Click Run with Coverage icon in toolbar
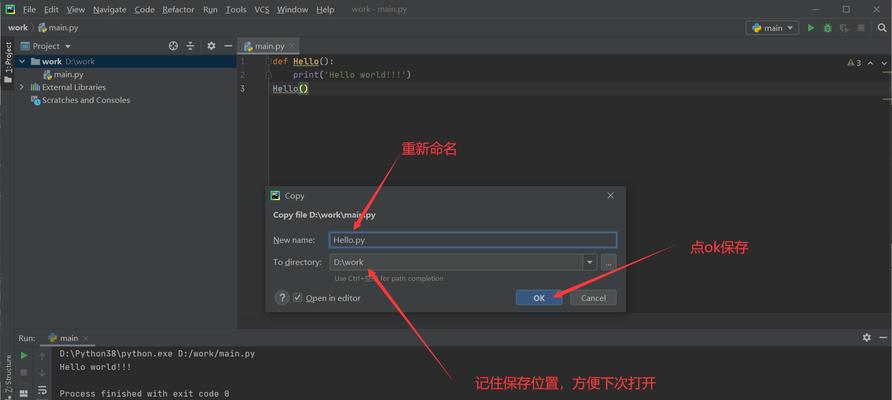The image size is (892, 400). click(844, 27)
